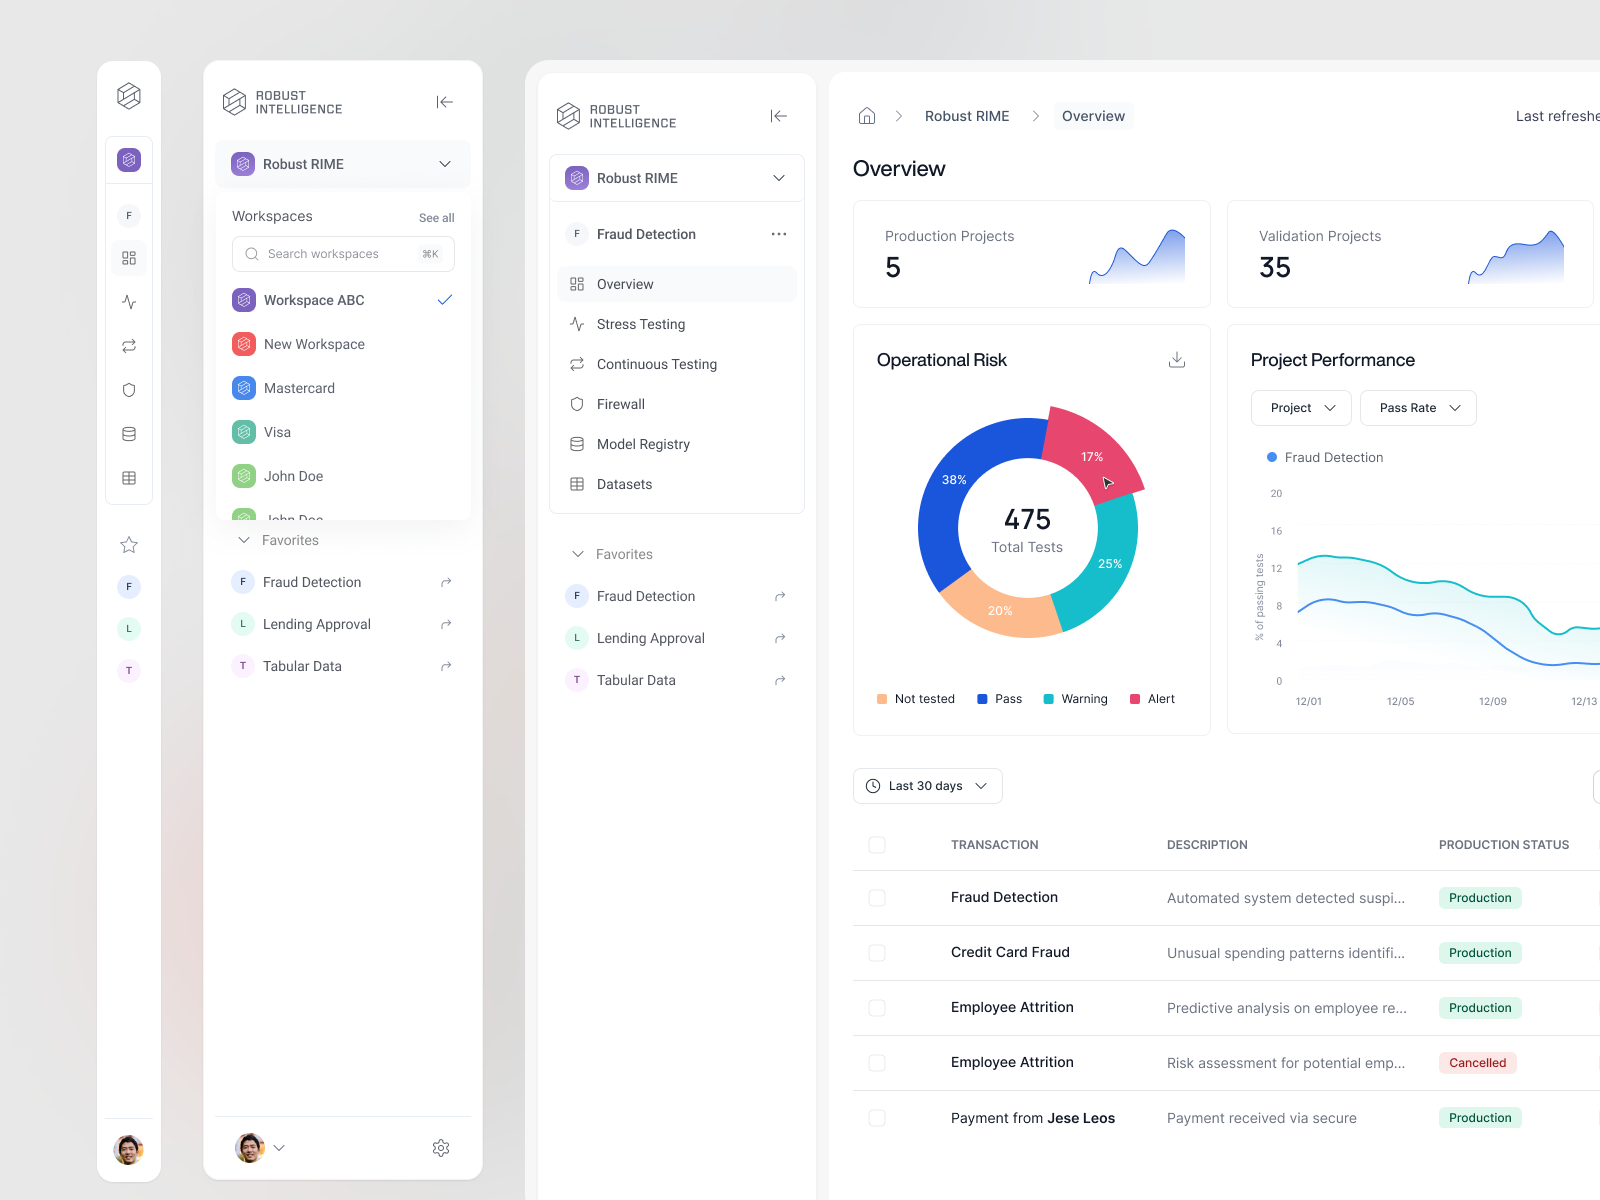Select the Continuous Testing arrows icon

point(577,364)
